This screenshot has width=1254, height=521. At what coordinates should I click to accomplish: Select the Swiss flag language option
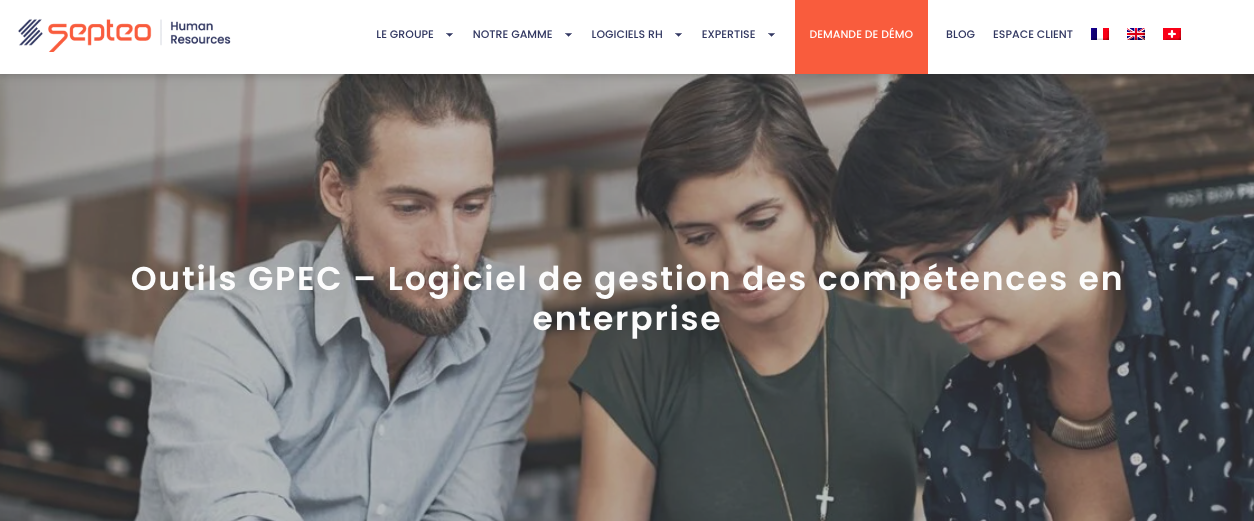(x=1172, y=34)
